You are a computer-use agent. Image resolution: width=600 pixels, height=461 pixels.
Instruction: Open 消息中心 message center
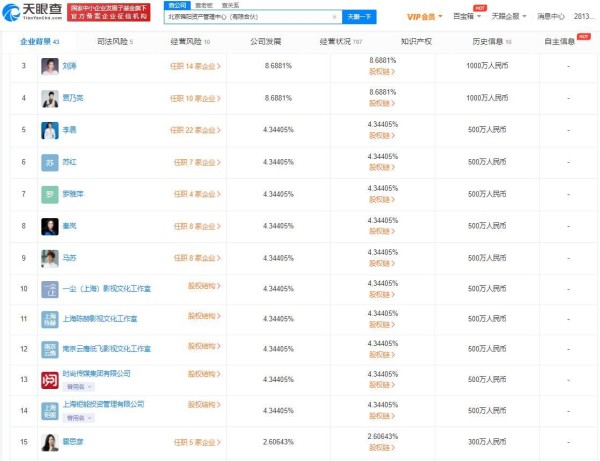(x=551, y=16)
